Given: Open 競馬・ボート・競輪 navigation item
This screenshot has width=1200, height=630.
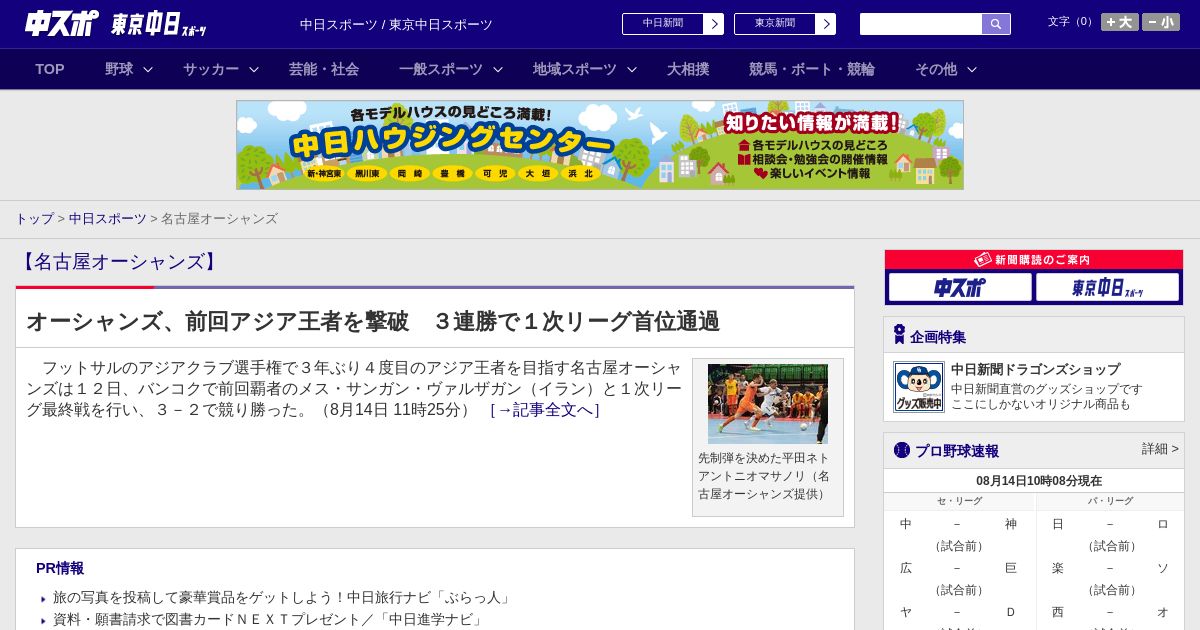Looking at the screenshot, I should [812, 69].
